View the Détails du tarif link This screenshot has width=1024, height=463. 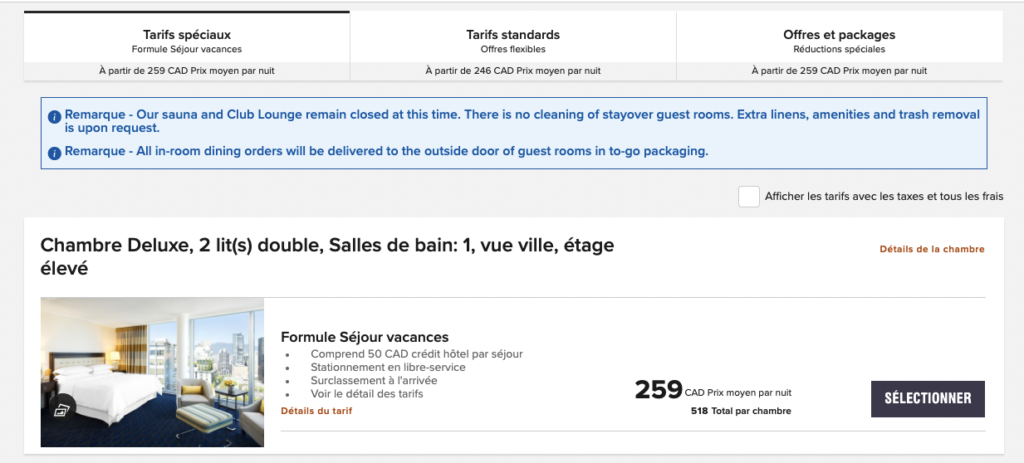coord(316,411)
